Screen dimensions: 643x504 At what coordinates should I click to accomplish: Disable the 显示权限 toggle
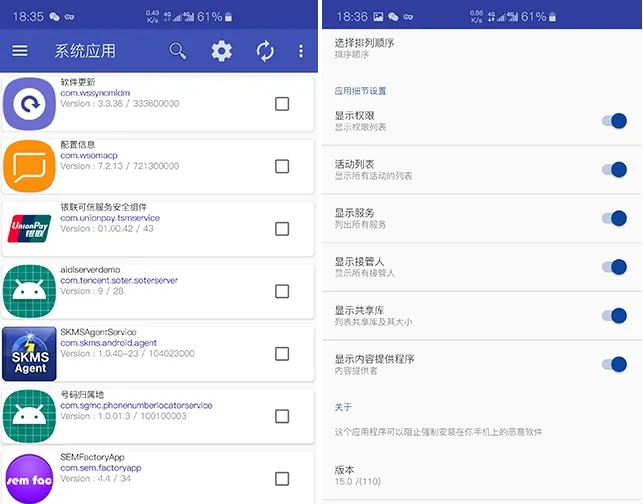coord(614,121)
